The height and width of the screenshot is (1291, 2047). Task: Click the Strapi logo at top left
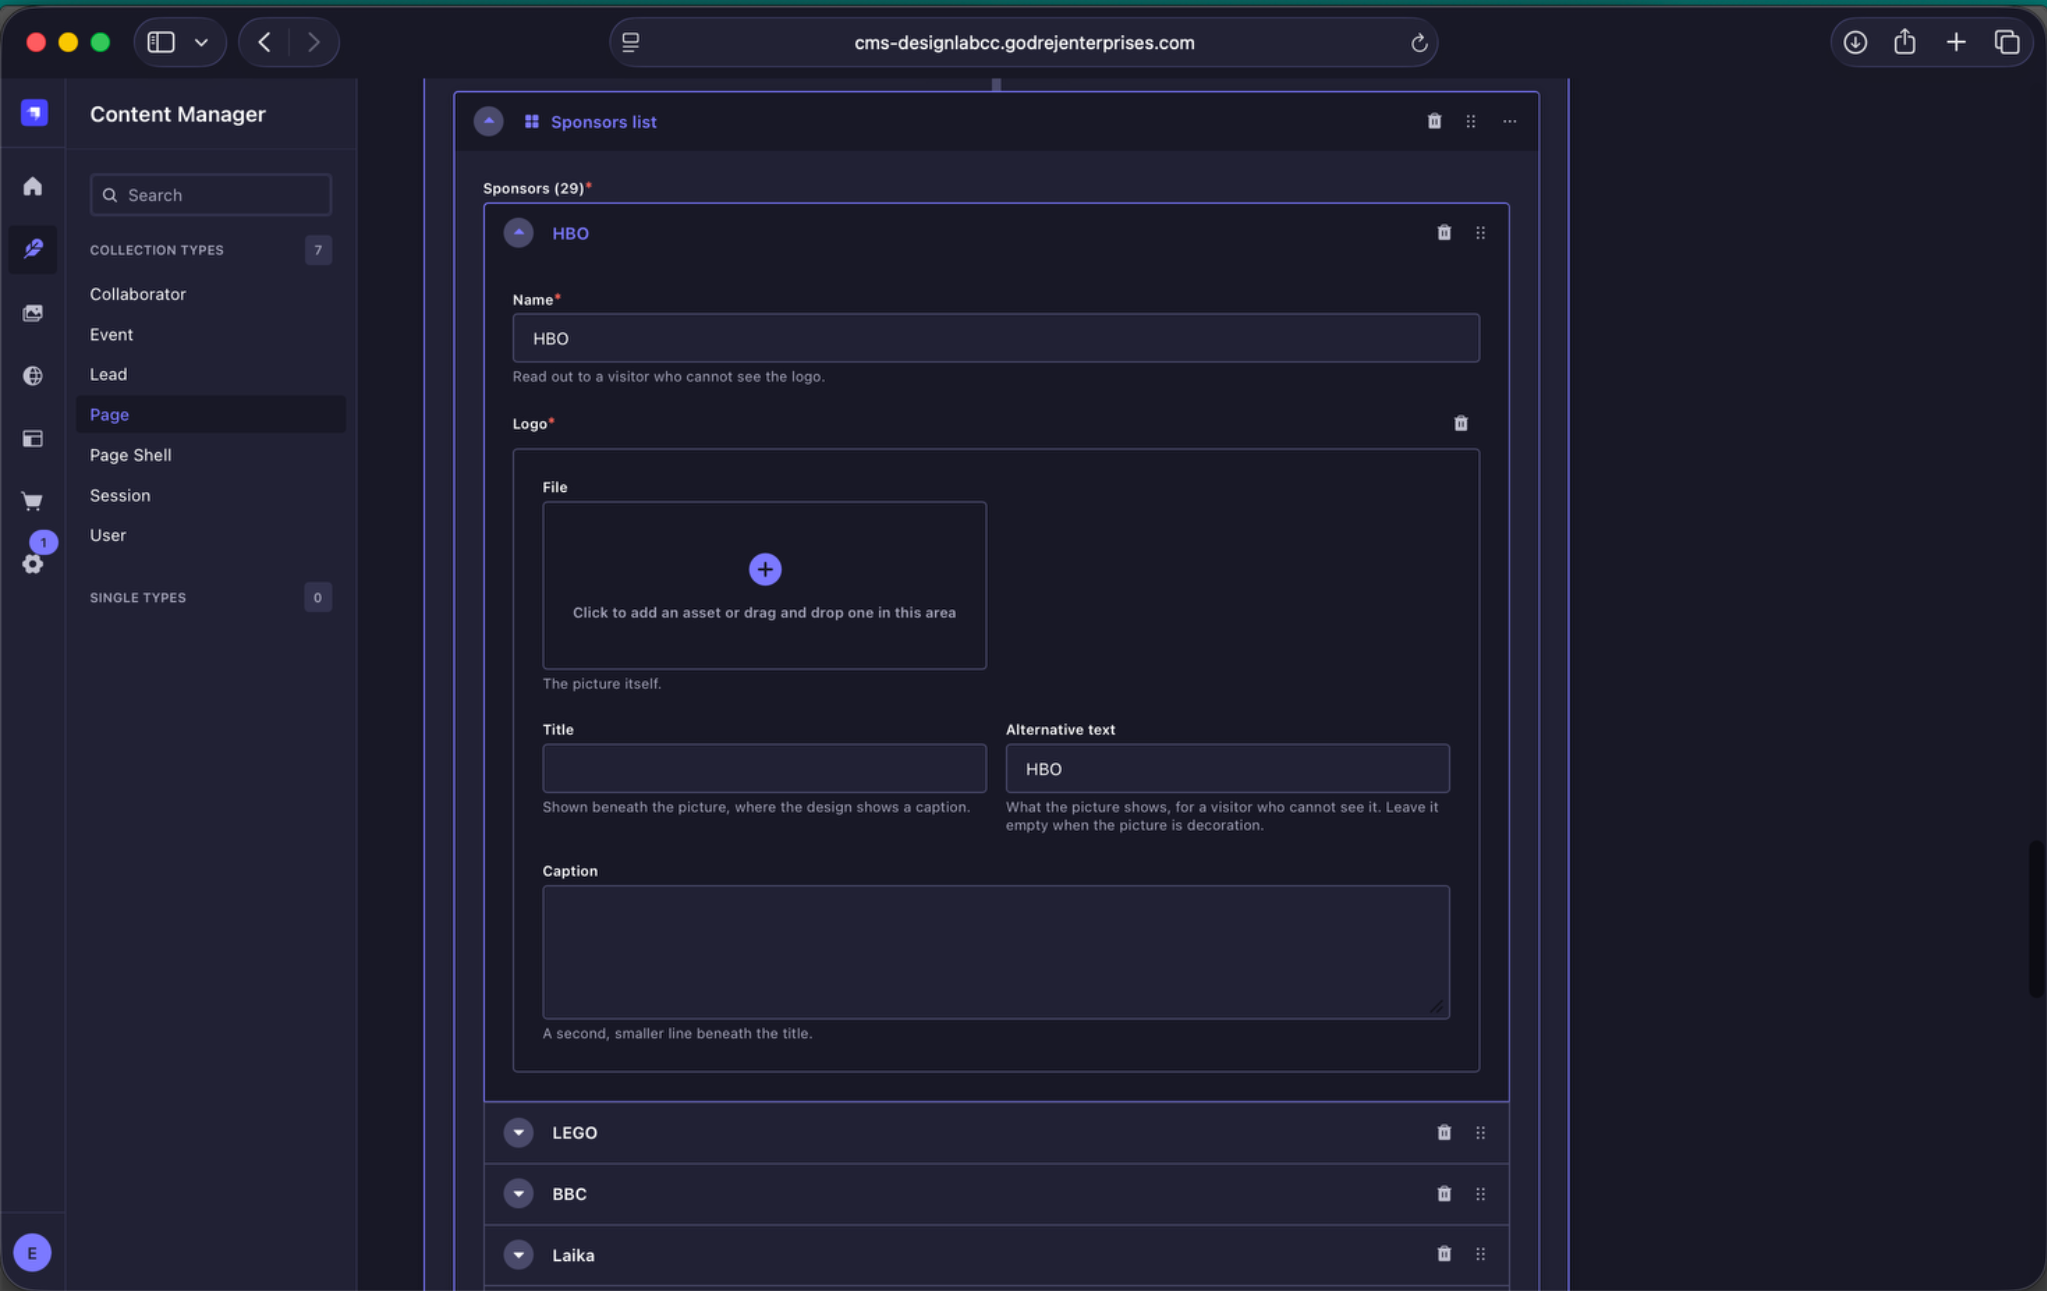point(34,113)
